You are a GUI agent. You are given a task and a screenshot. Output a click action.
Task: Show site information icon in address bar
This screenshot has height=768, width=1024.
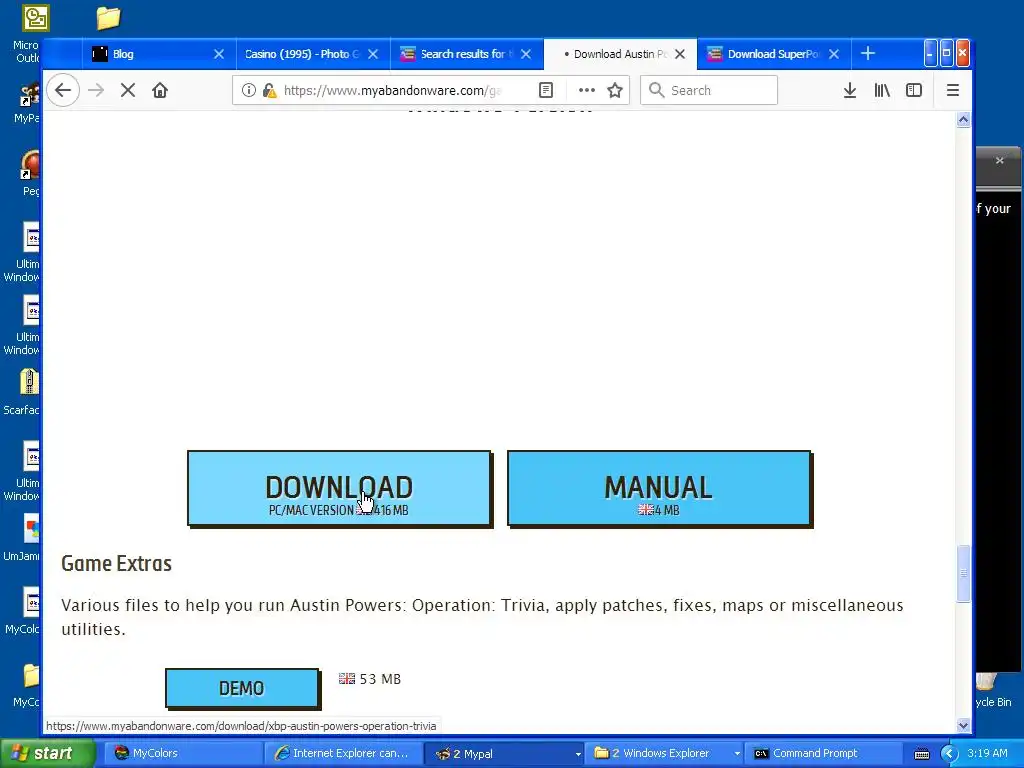pyautogui.click(x=249, y=90)
